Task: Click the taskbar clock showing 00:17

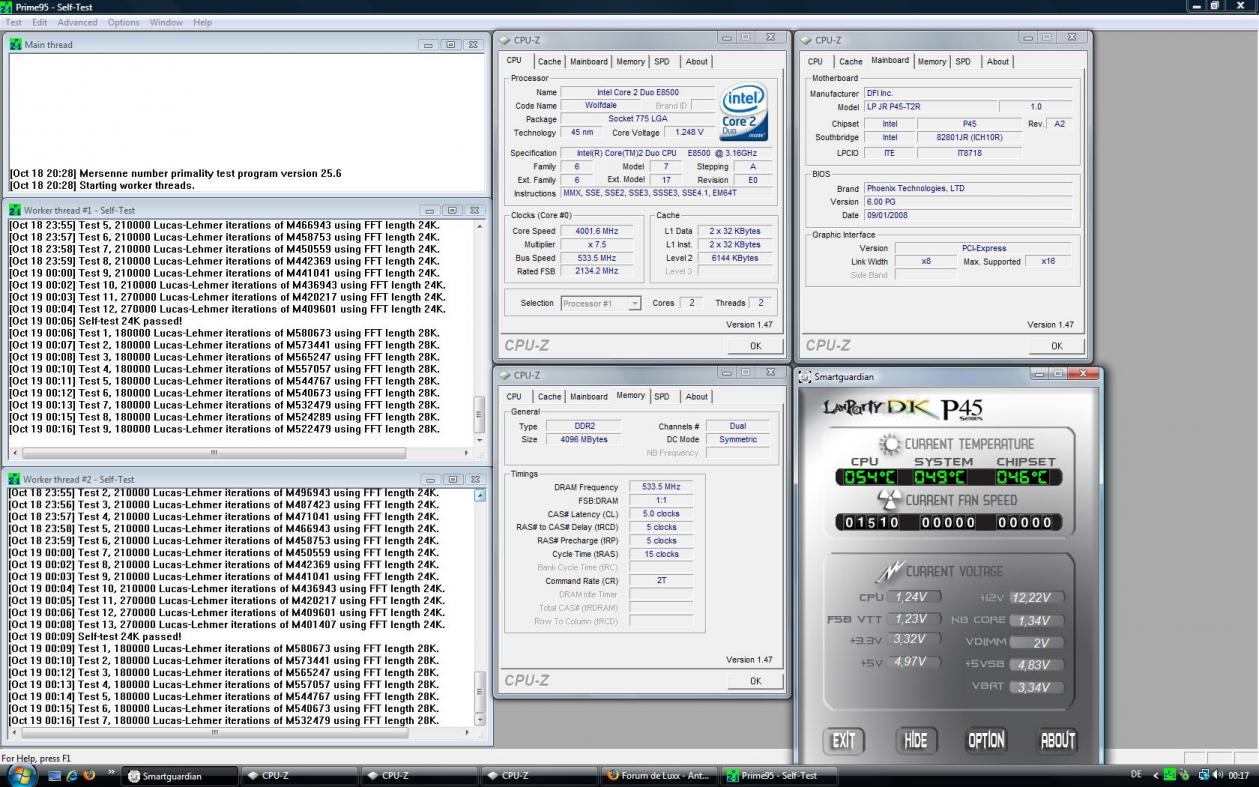Action: click(1239, 775)
